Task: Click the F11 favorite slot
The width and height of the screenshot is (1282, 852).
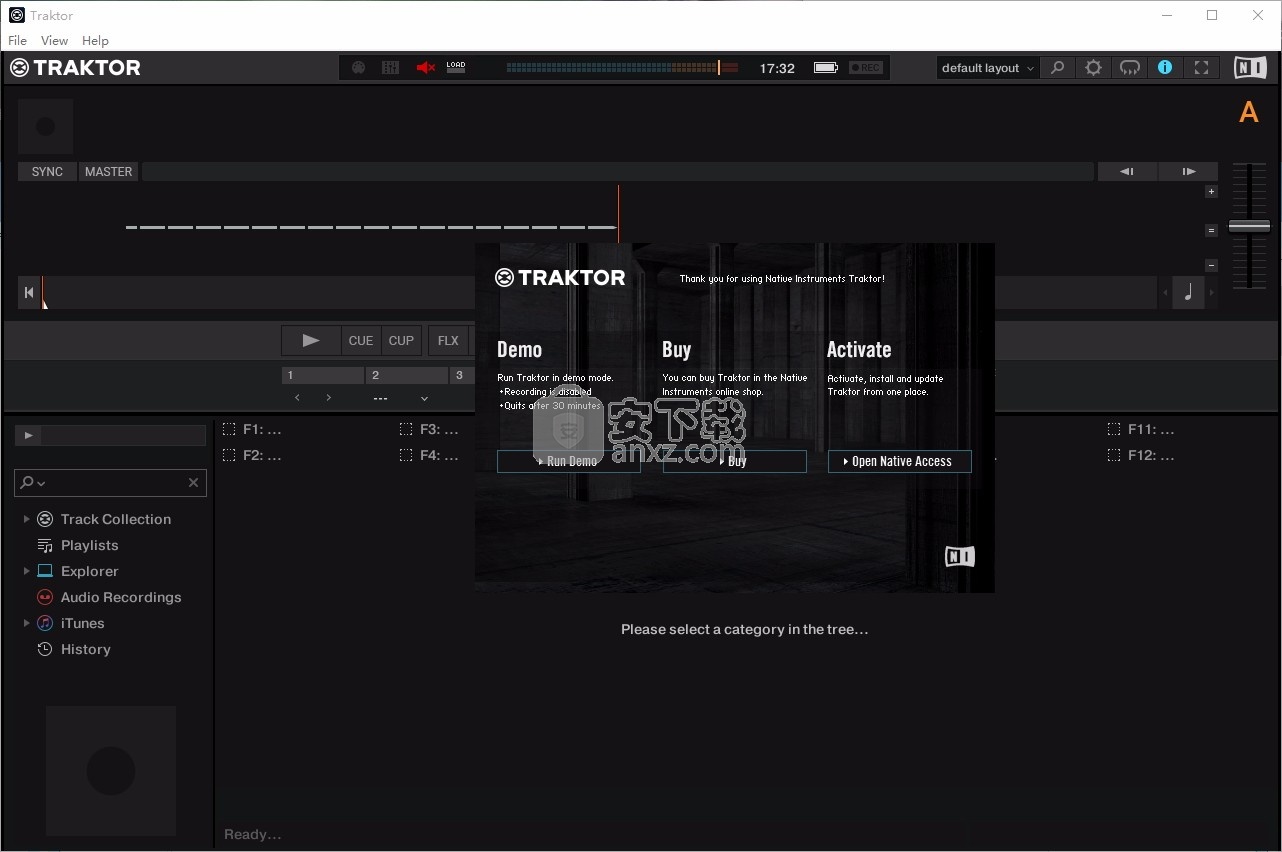Action: coord(1141,429)
